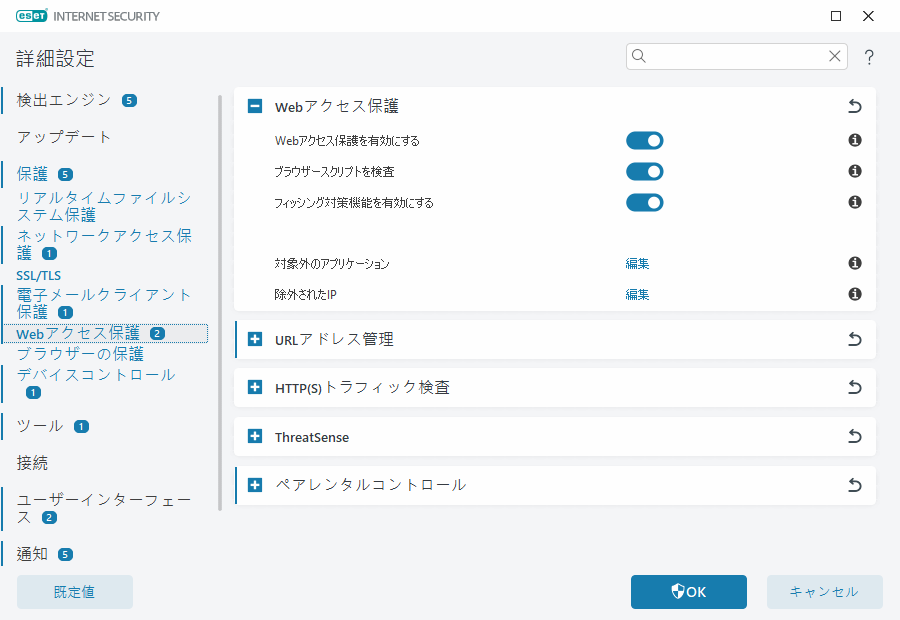Image resolution: width=900 pixels, height=620 pixels.
Task: Collapse the Webアクセス保護 section
Action: [x=254, y=105]
